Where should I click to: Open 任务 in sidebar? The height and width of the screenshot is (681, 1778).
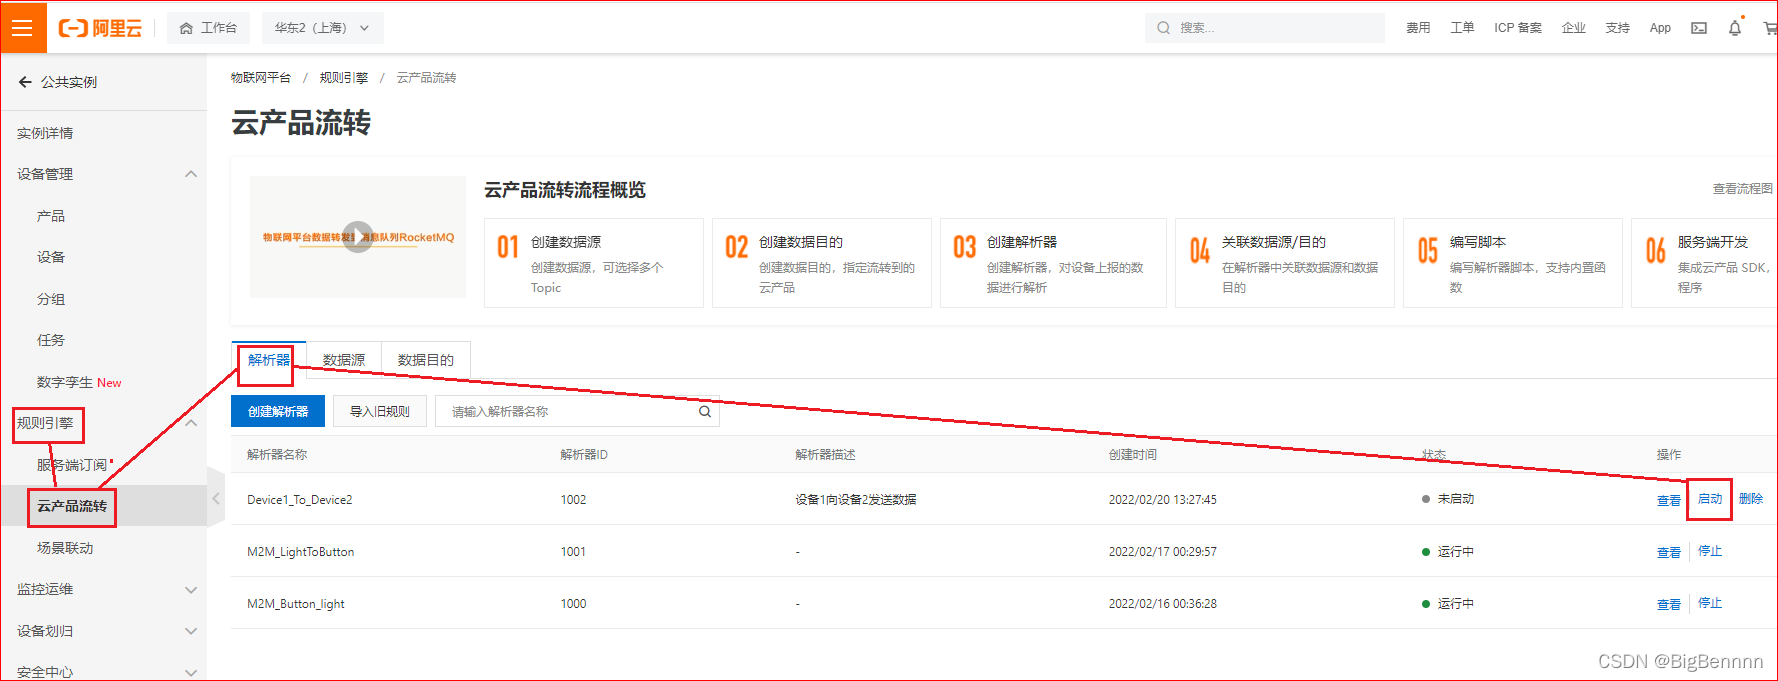click(x=51, y=340)
